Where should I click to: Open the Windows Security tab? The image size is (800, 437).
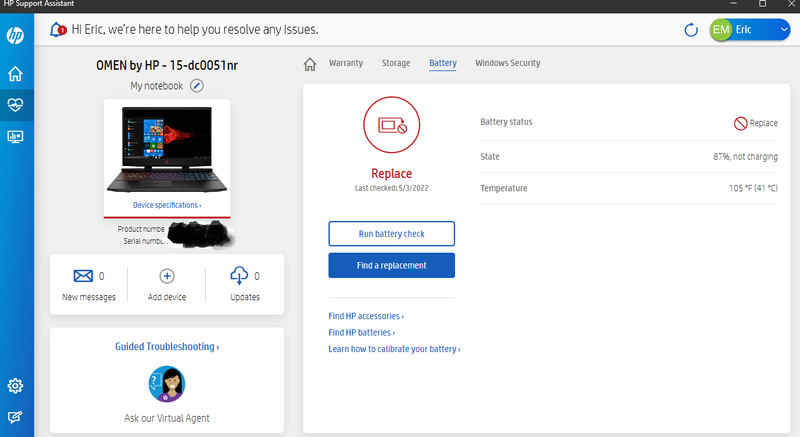[x=507, y=63]
